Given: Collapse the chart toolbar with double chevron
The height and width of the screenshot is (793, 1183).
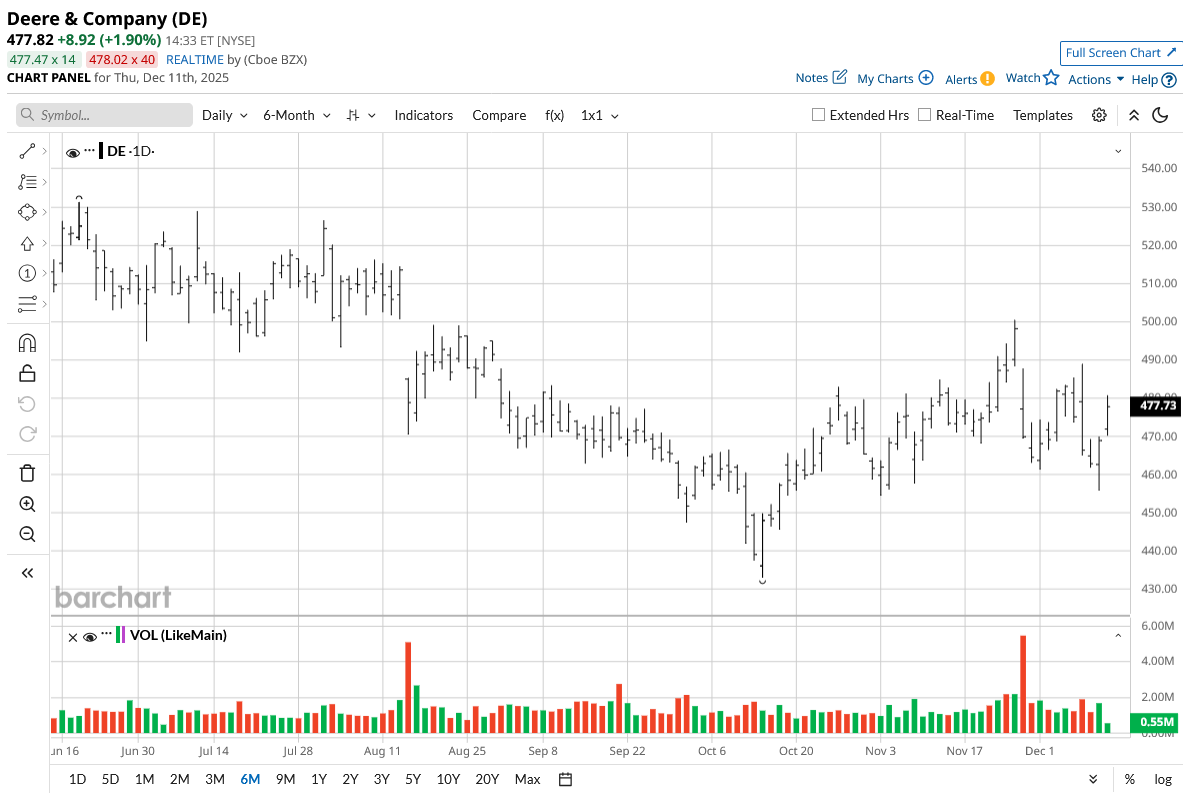Looking at the screenshot, I should pyautogui.click(x=1134, y=115).
